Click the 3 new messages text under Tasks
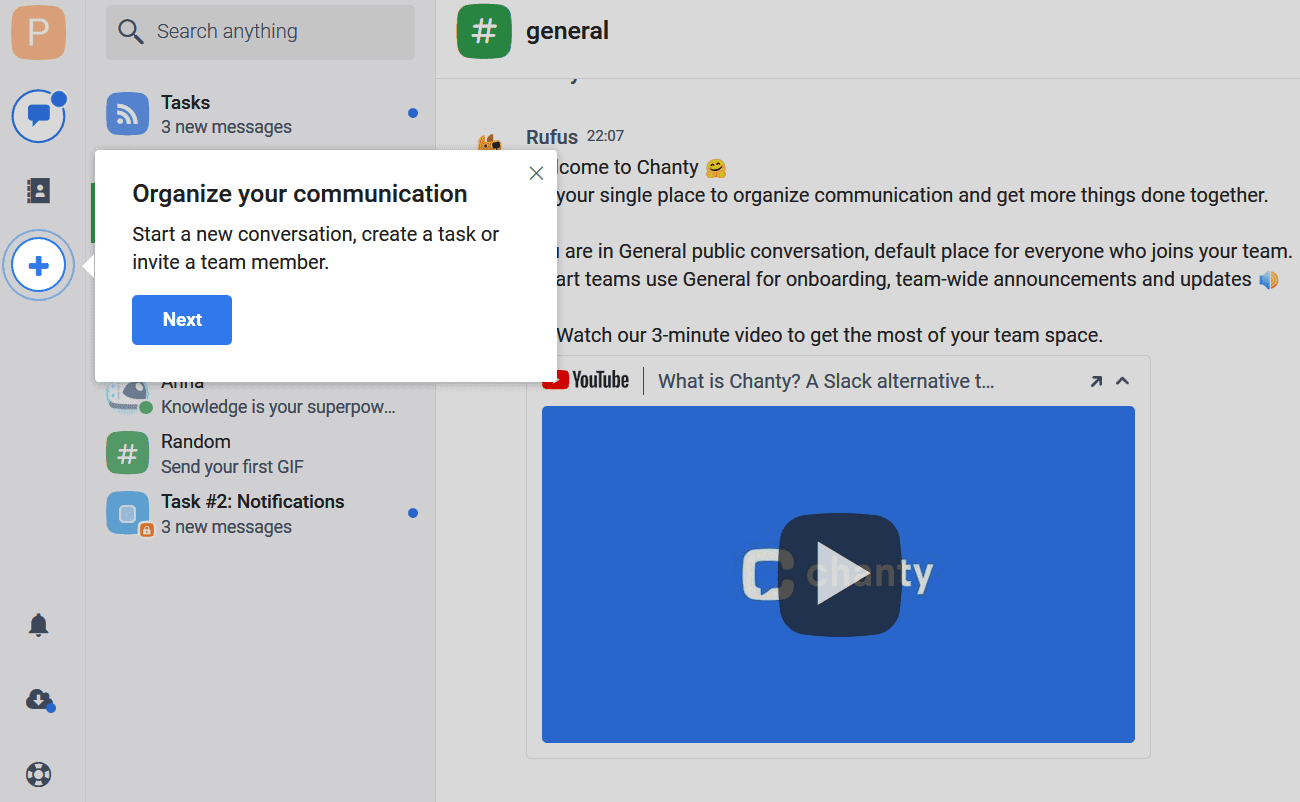Image resolution: width=1300 pixels, height=802 pixels. pos(226,127)
